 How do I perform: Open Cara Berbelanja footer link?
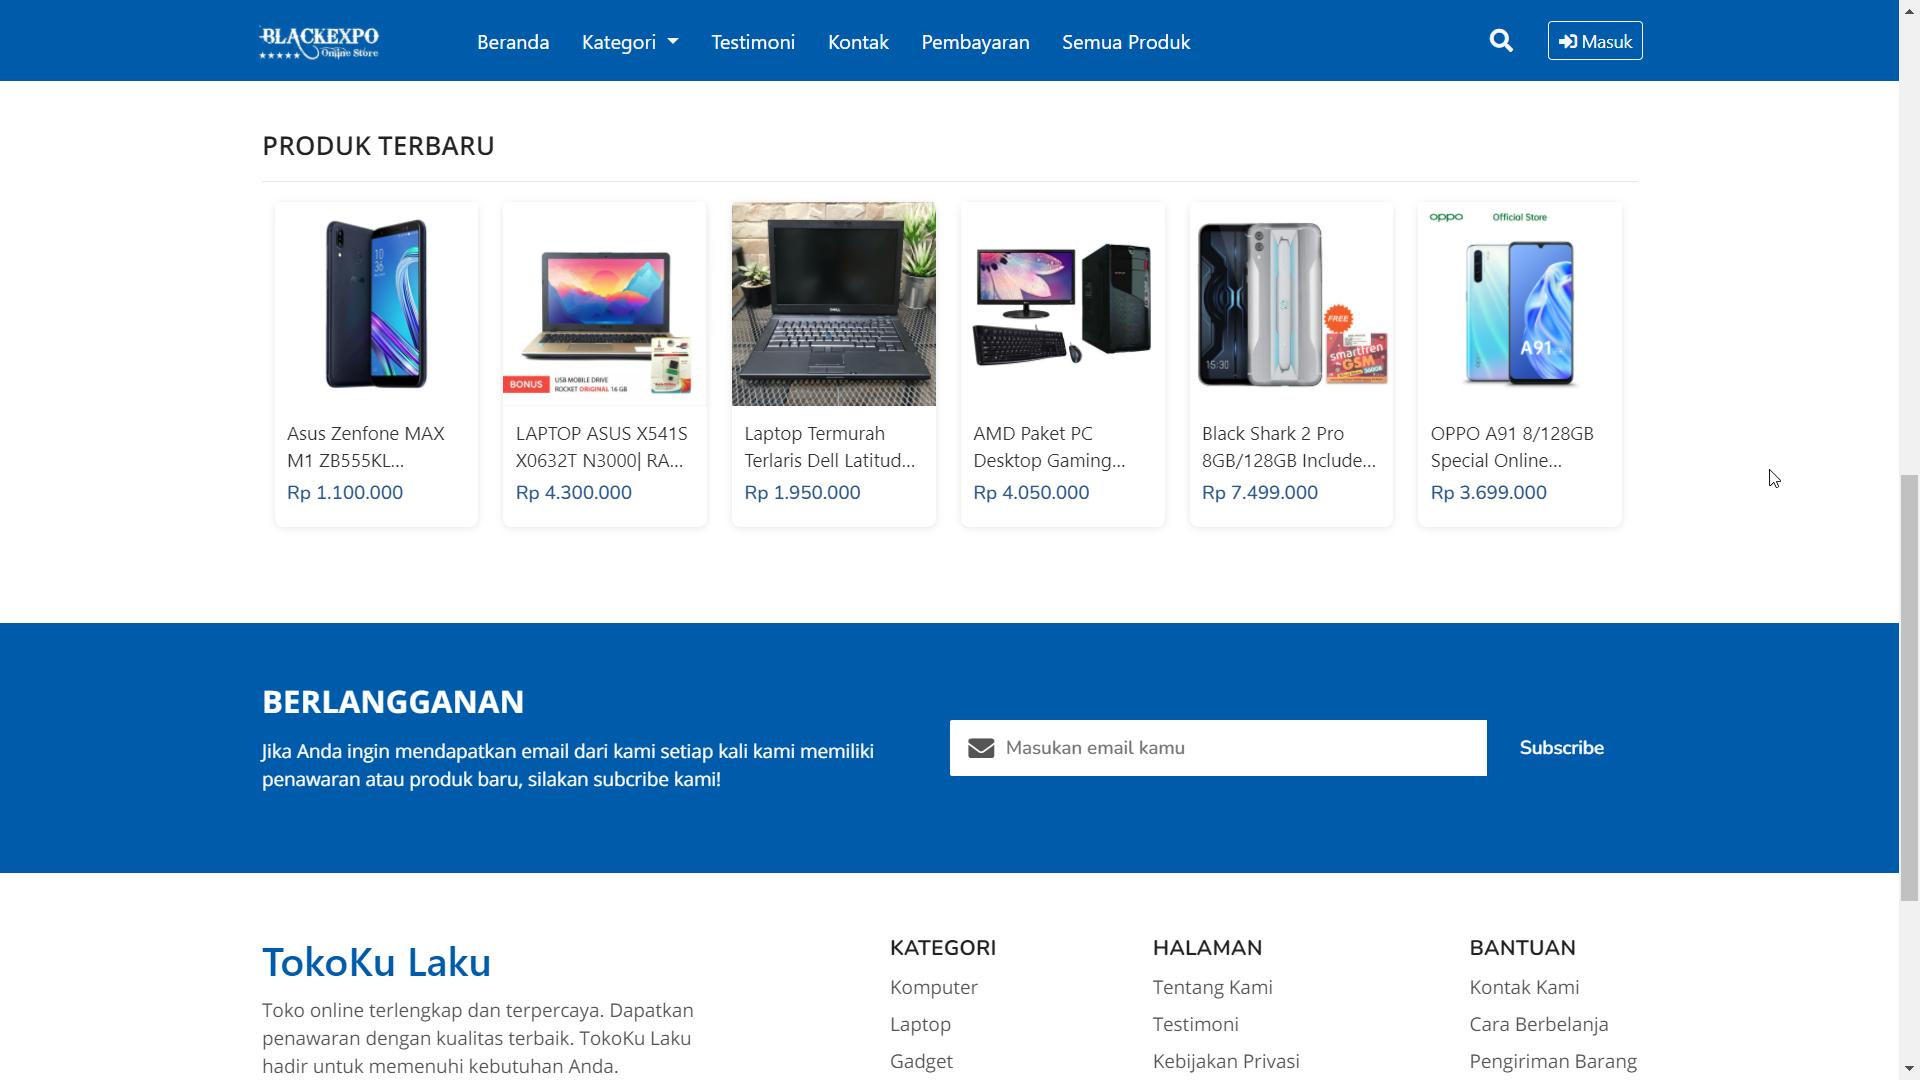(x=1539, y=1024)
